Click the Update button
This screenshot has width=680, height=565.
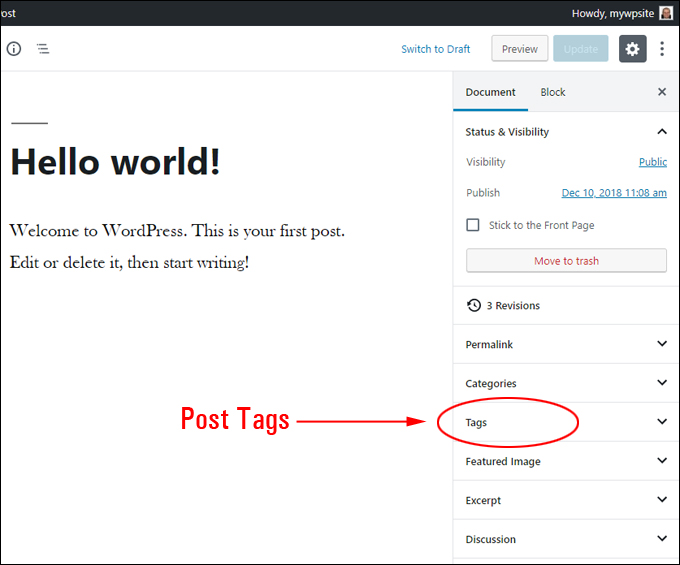[x=581, y=49]
